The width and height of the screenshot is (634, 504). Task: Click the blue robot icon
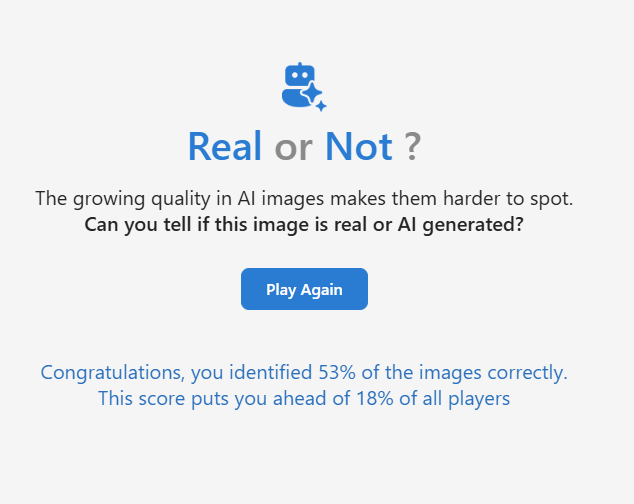tap(304, 87)
